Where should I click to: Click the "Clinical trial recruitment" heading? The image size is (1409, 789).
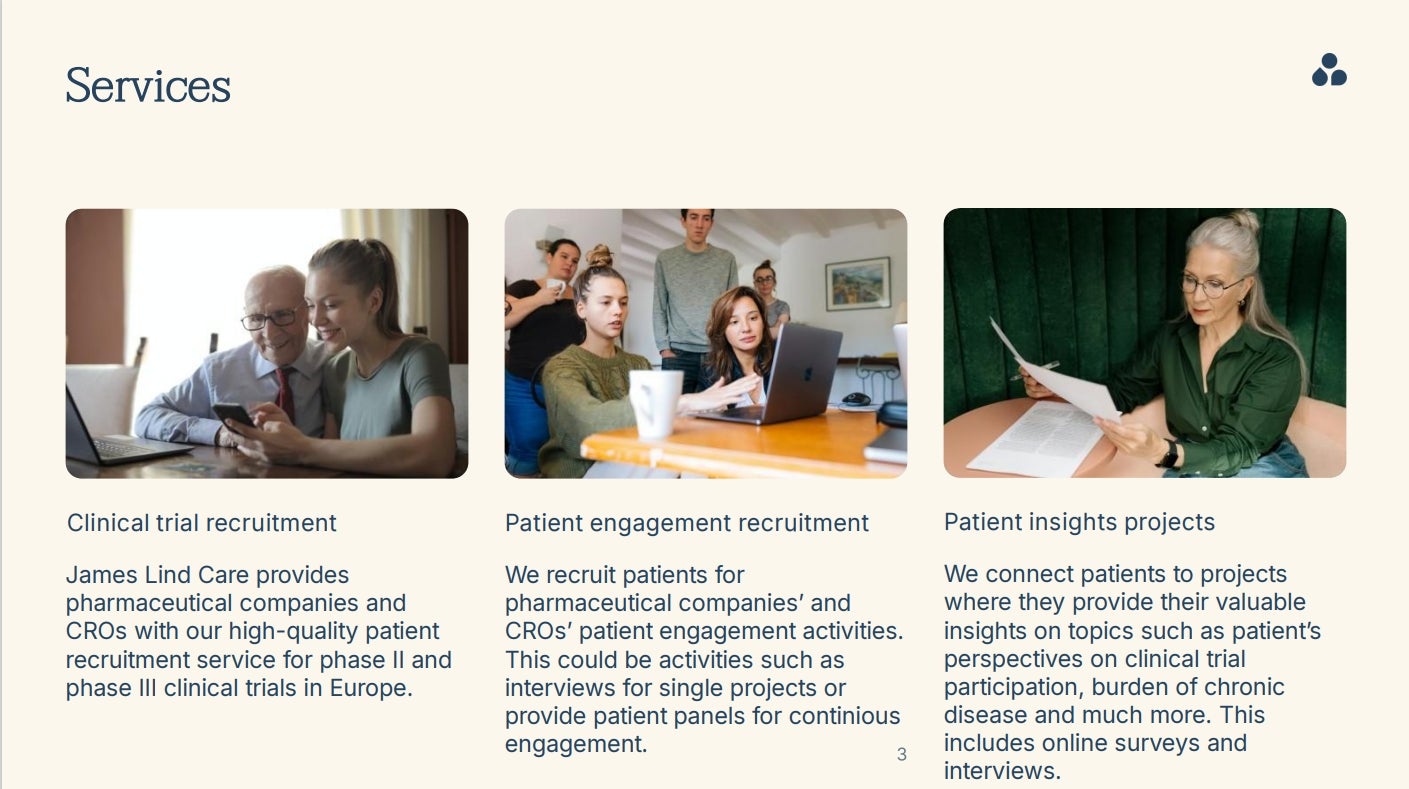click(x=202, y=523)
